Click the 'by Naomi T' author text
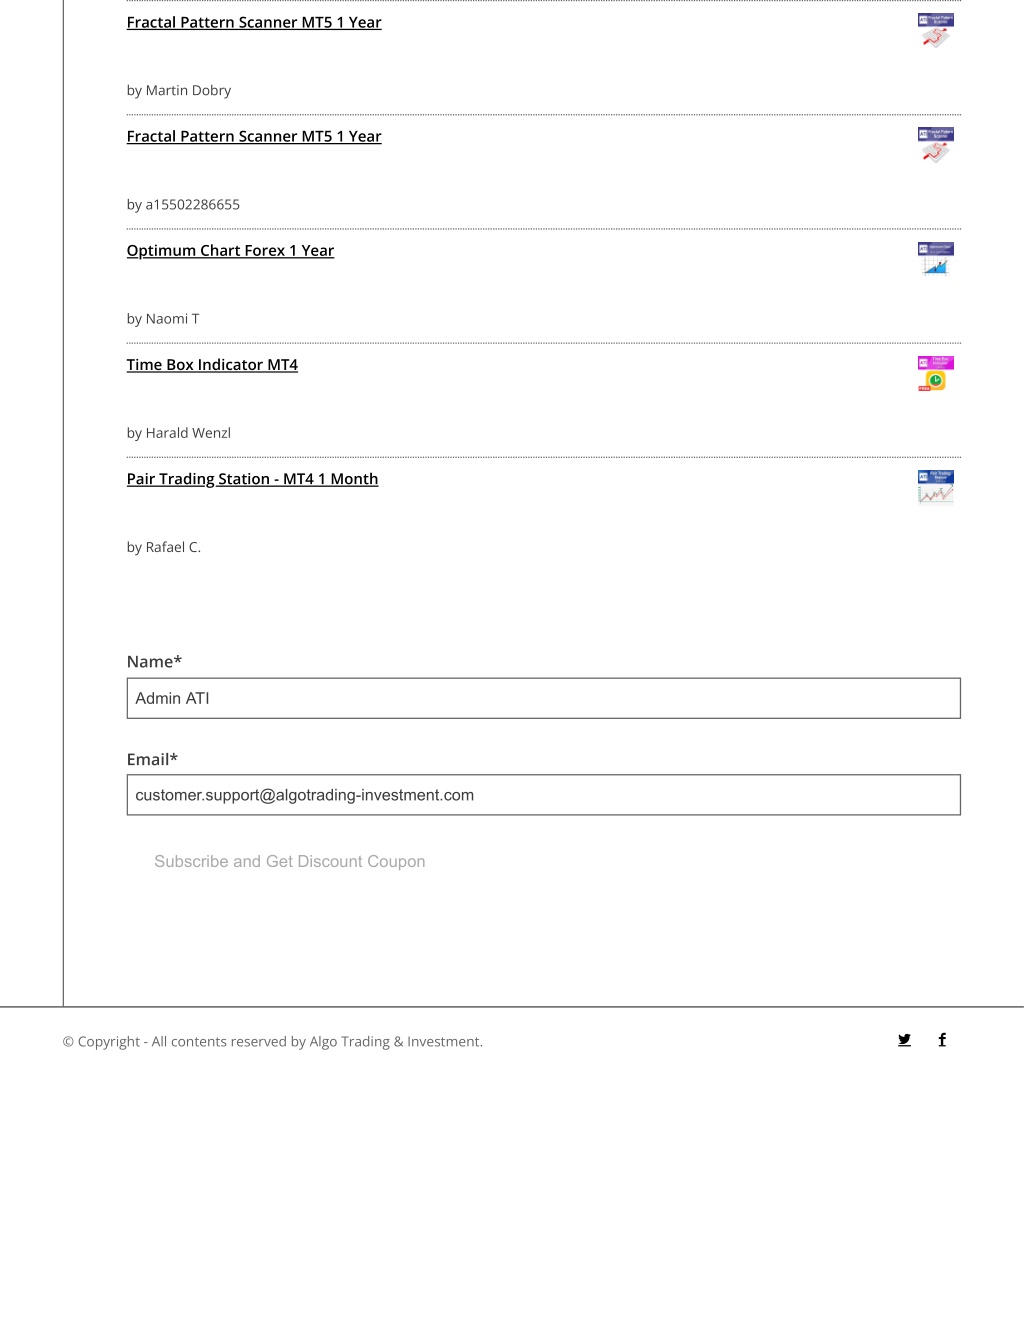The image size is (1024, 1325). tap(163, 319)
